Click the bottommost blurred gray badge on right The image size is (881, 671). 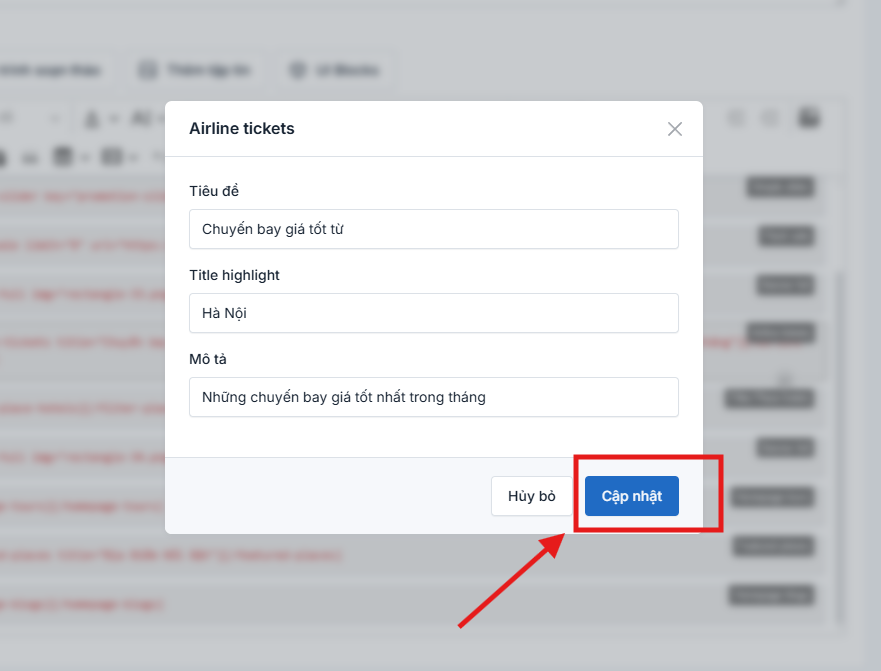point(771,595)
